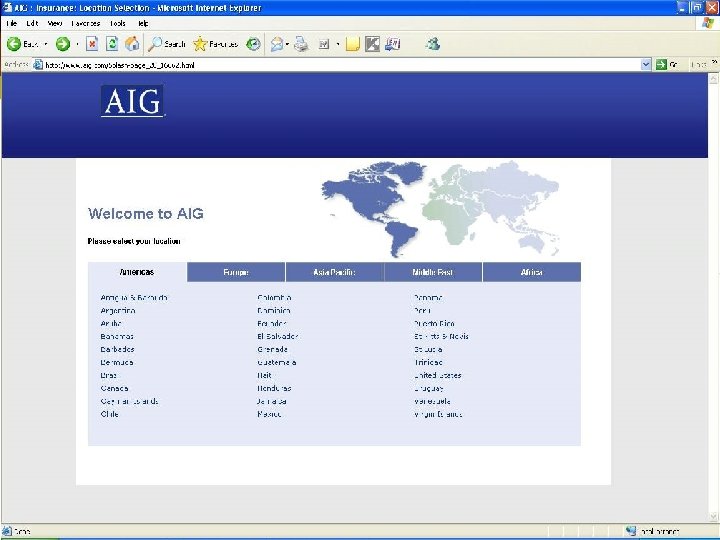
Task: Expand the Mail button dropdown arrow
Action: [x=287, y=44]
